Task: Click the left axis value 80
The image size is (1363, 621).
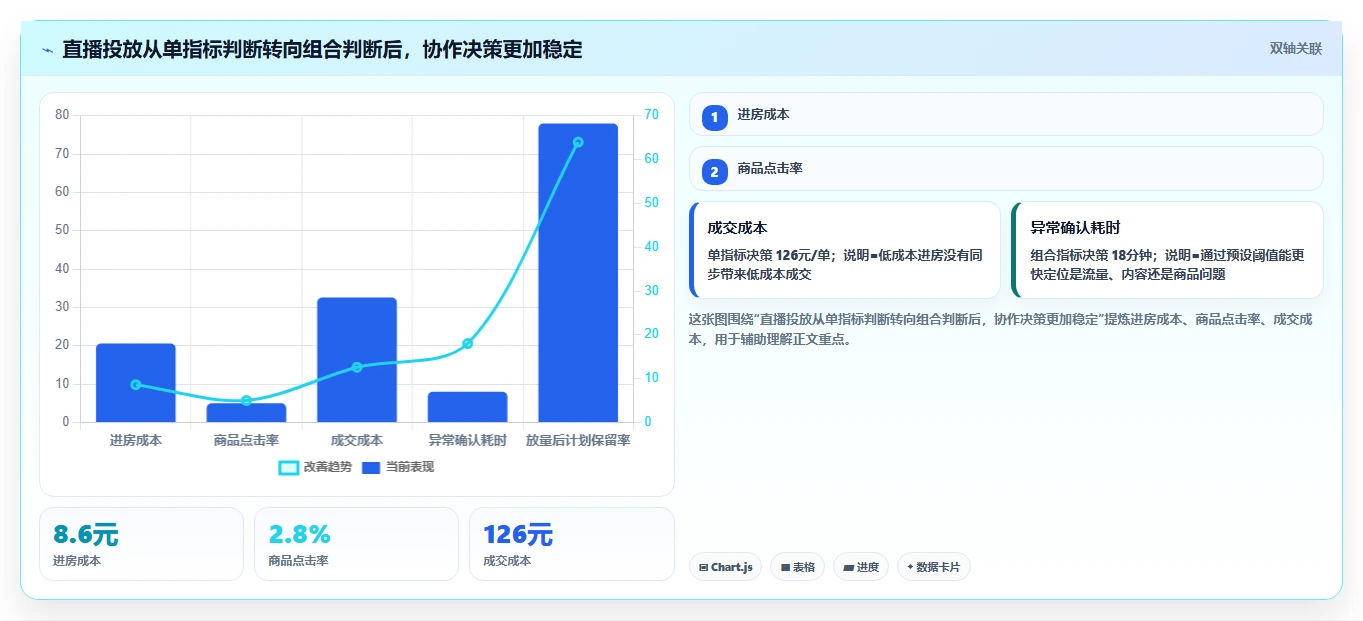Action: pos(62,115)
